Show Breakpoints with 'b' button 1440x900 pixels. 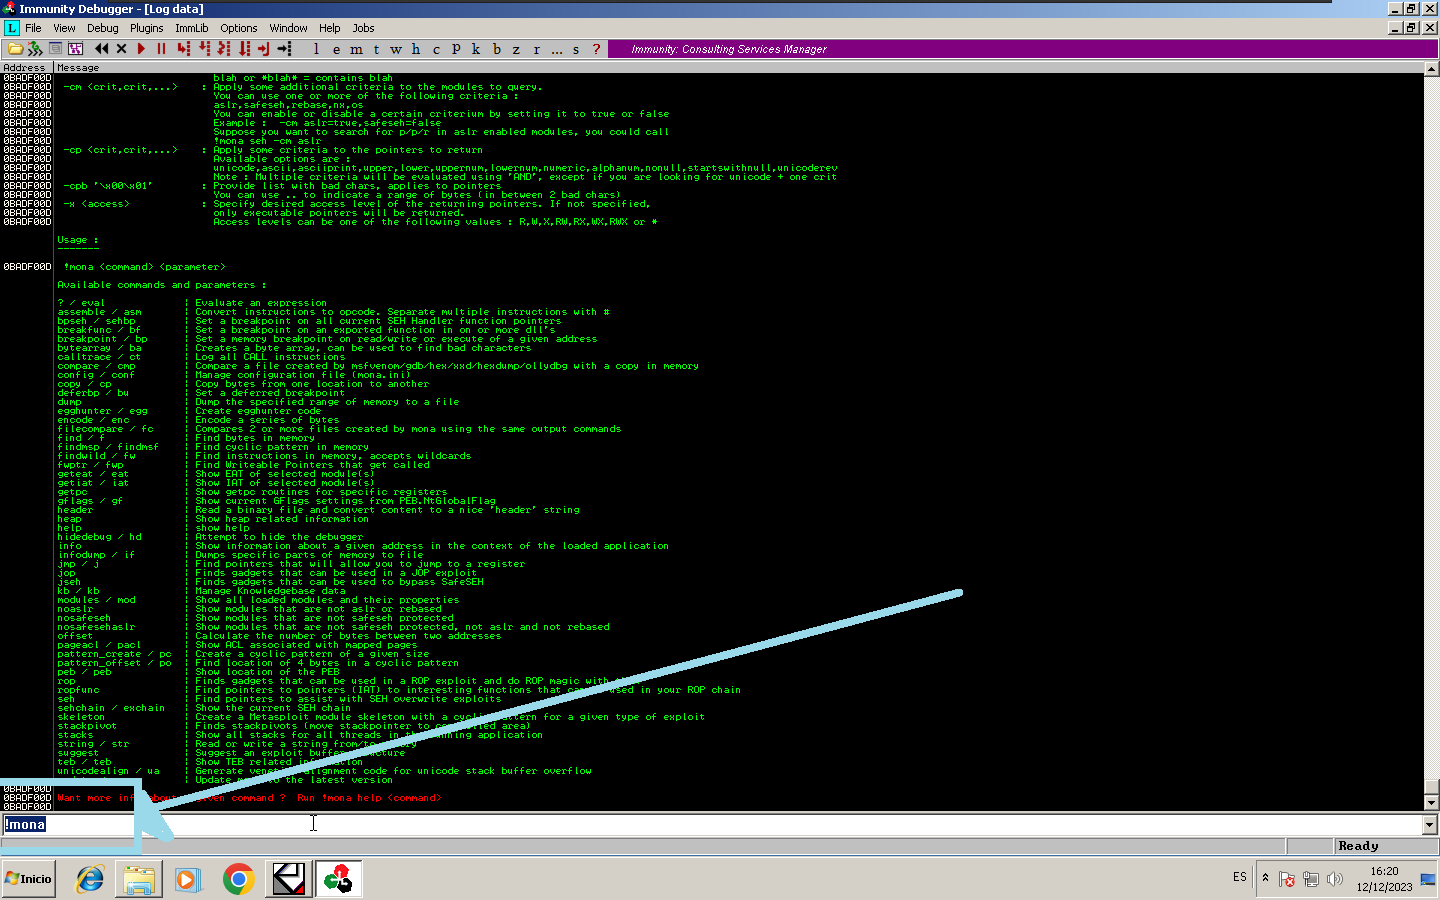point(496,49)
